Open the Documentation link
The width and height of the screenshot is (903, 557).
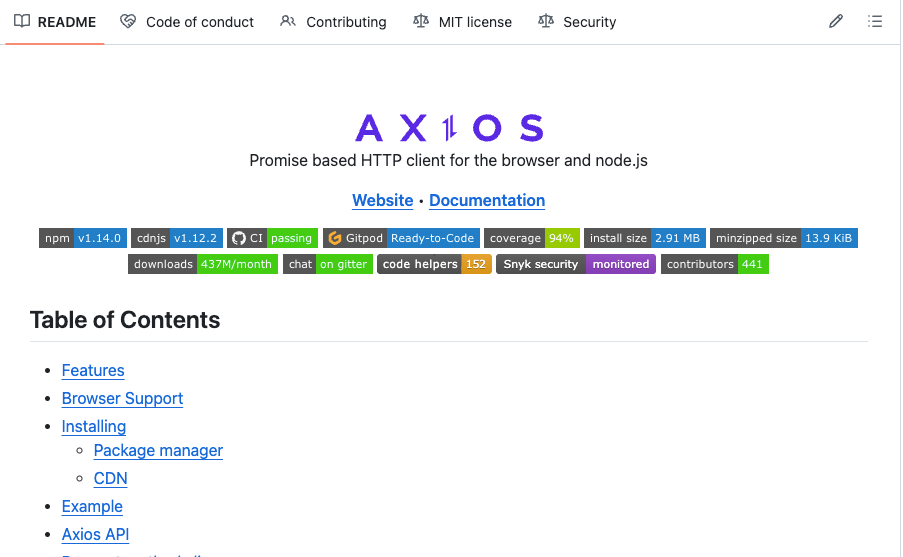[x=487, y=200]
